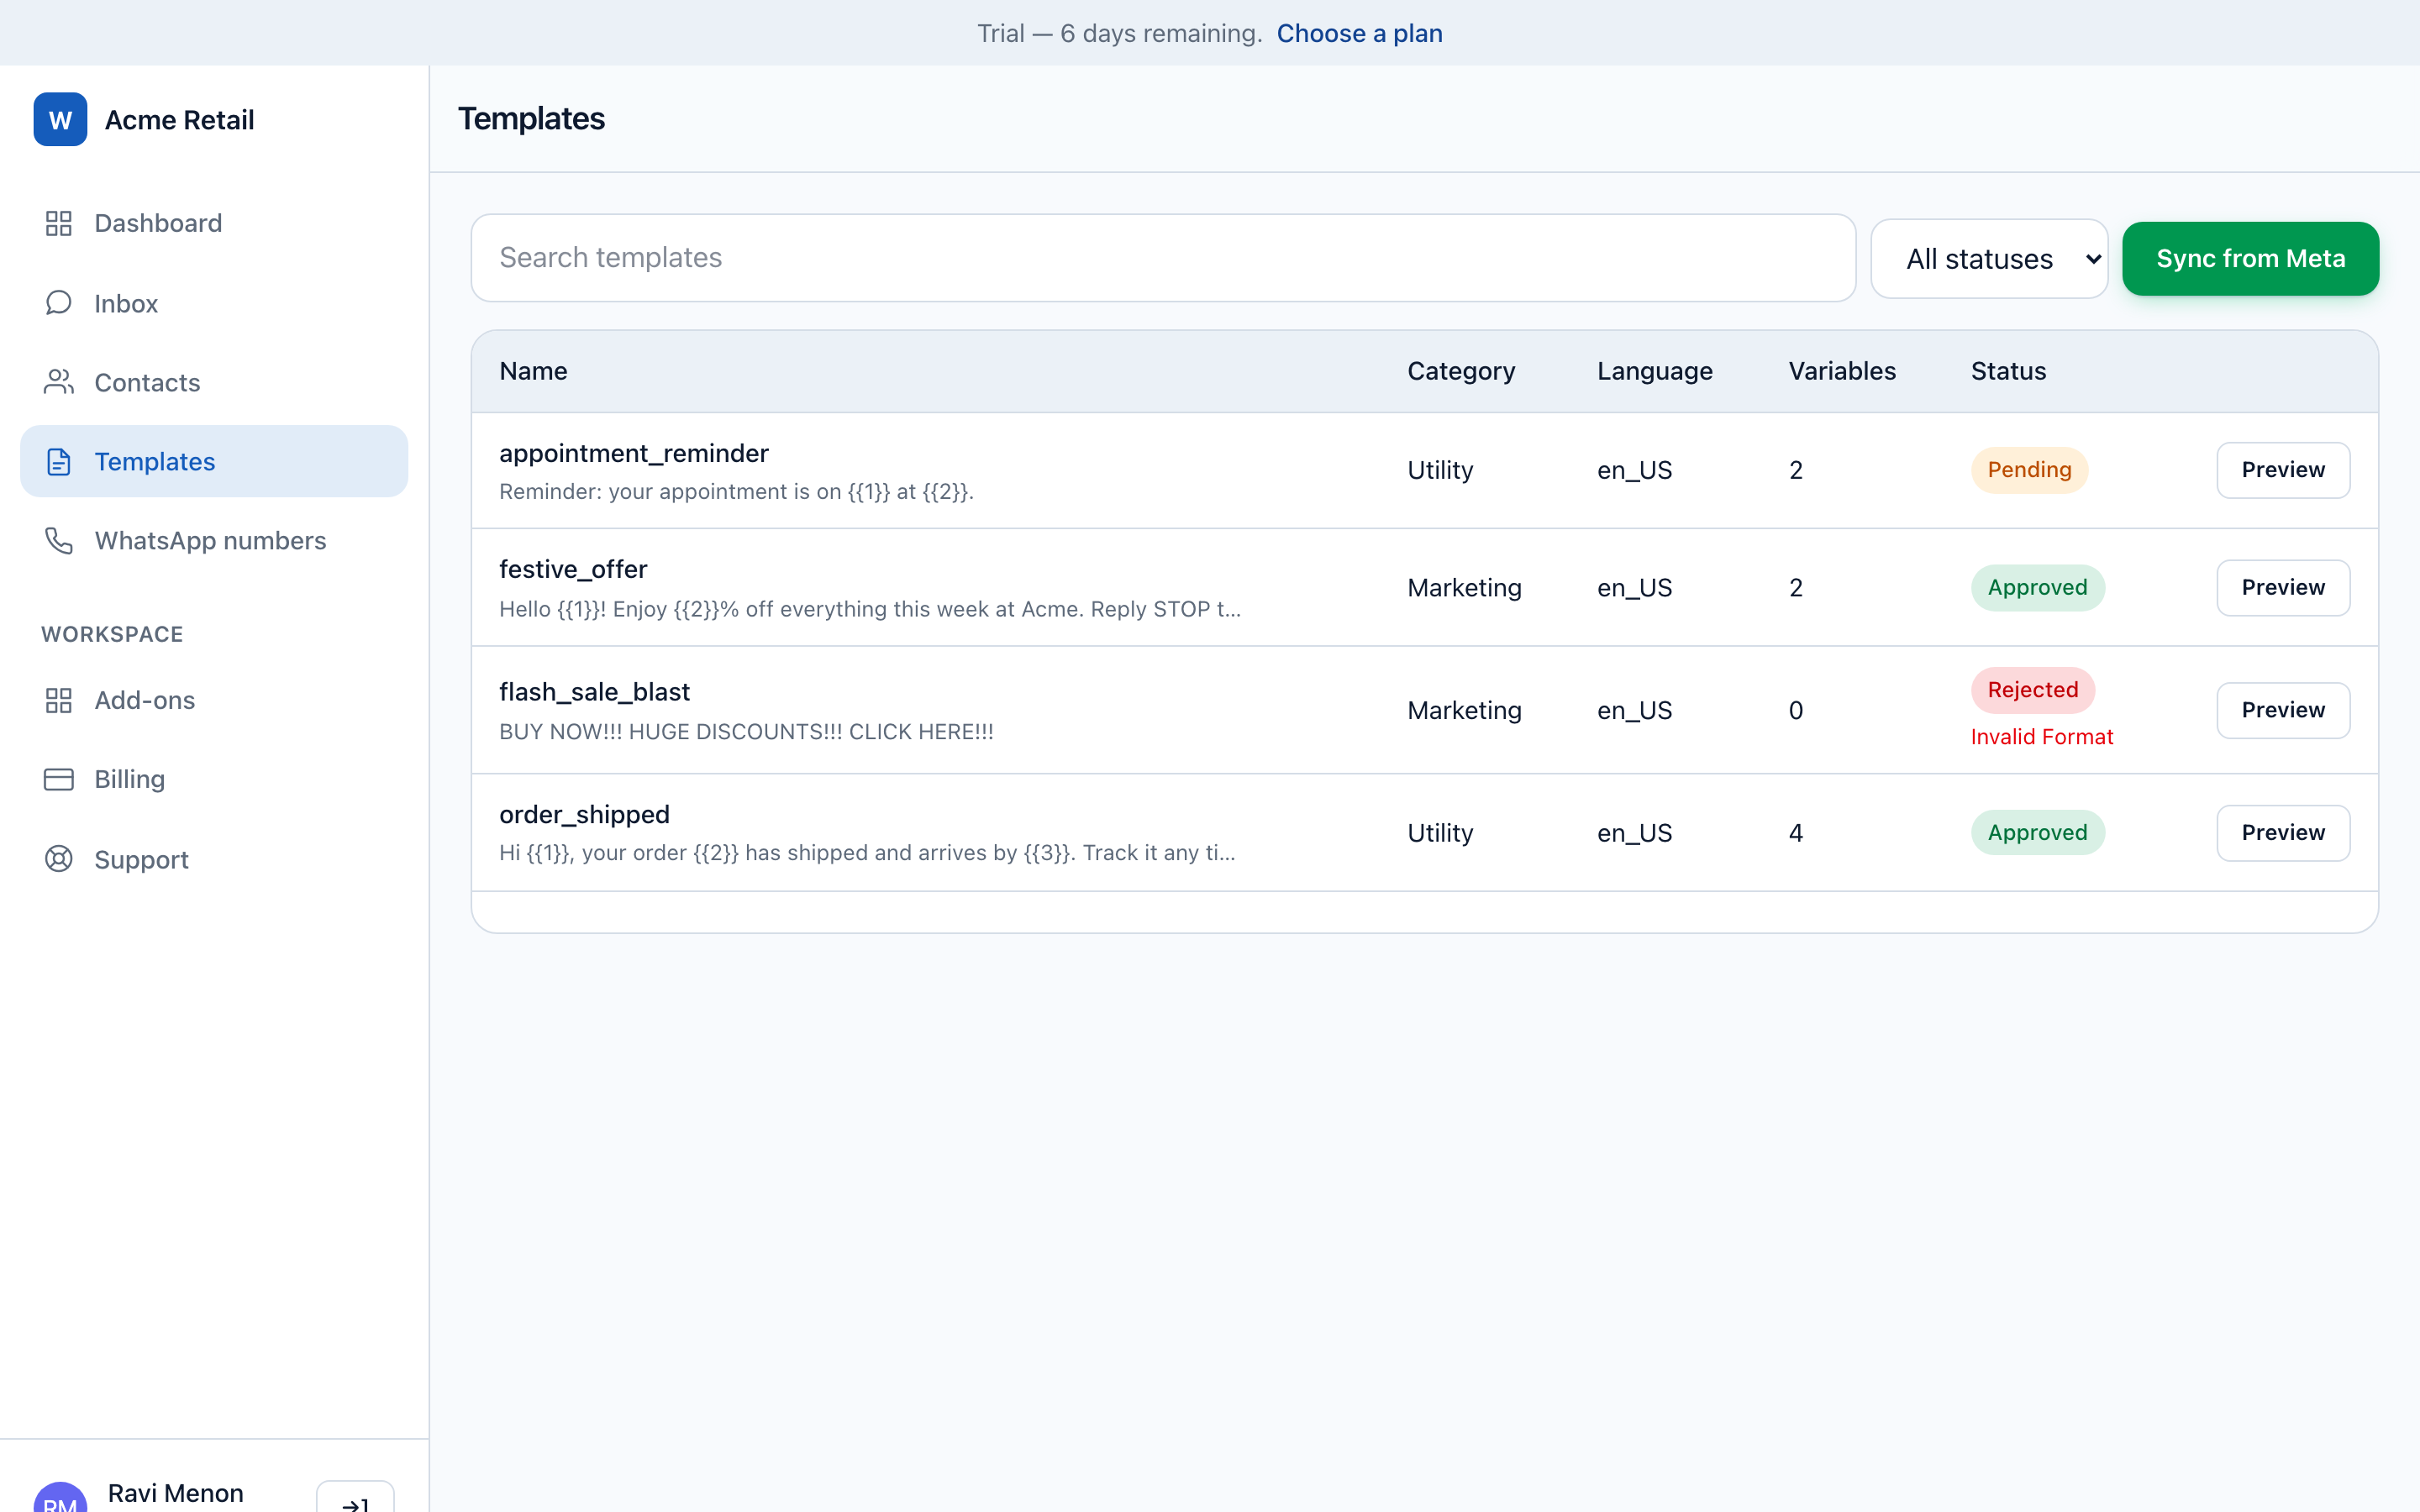Screen dimensions: 2420x1512
Task: Click the Acme Retail workspace name
Action: pos(180,120)
